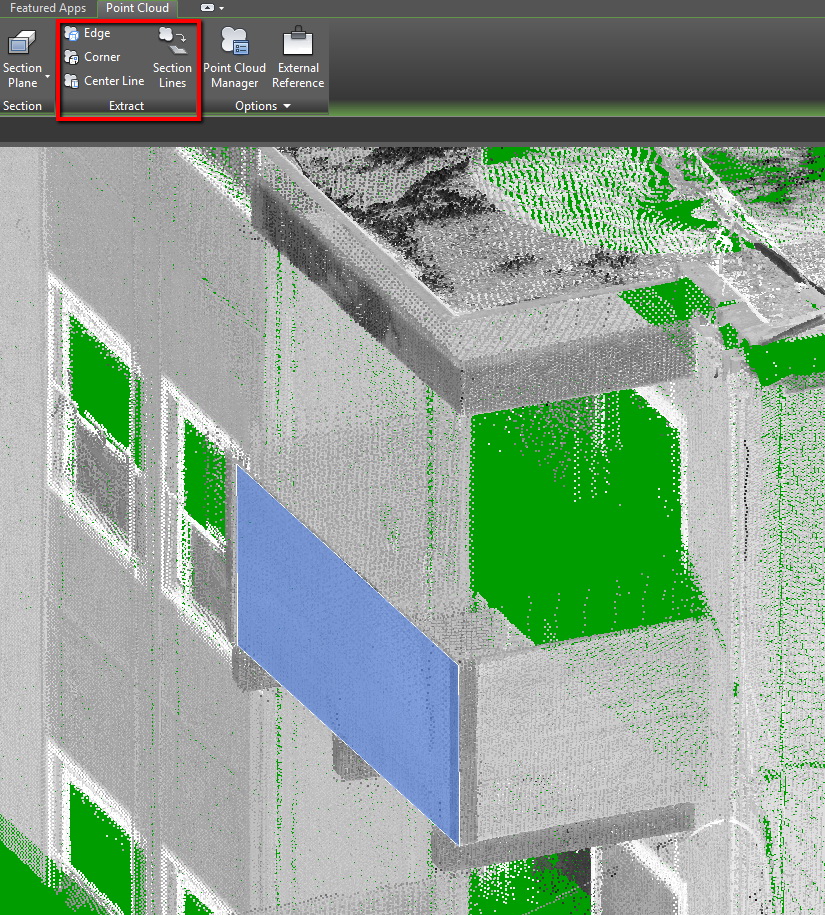This screenshot has width=825, height=915.
Task: Select the Extract Edge tool
Action: coord(88,33)
